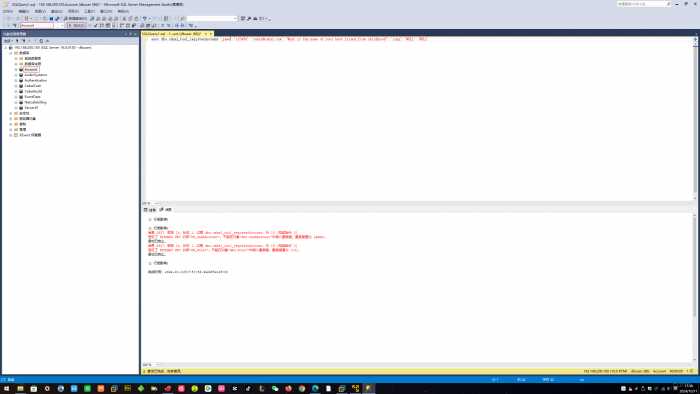Expand the Authentication database node
The image size is (700, 394).
(16, 80)
